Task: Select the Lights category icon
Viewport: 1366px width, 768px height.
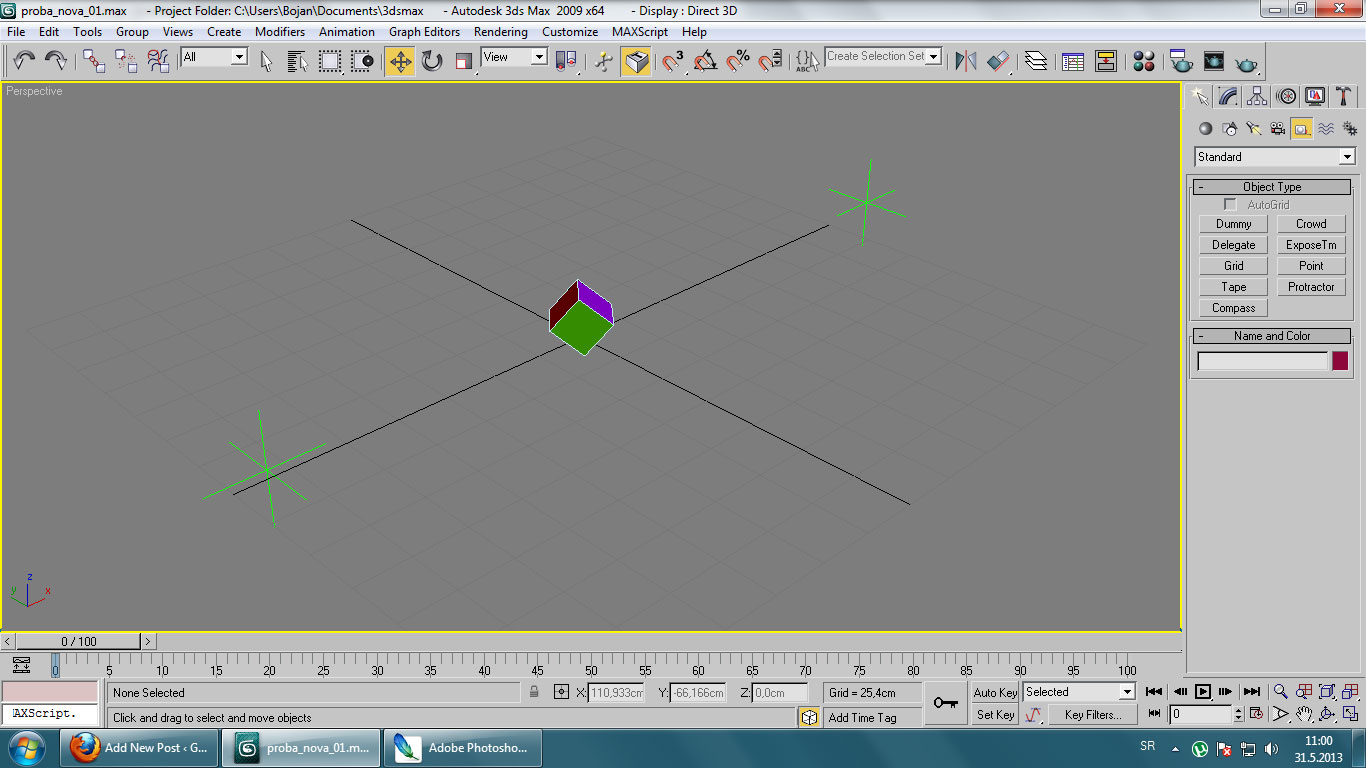Action: (1253, 128)
